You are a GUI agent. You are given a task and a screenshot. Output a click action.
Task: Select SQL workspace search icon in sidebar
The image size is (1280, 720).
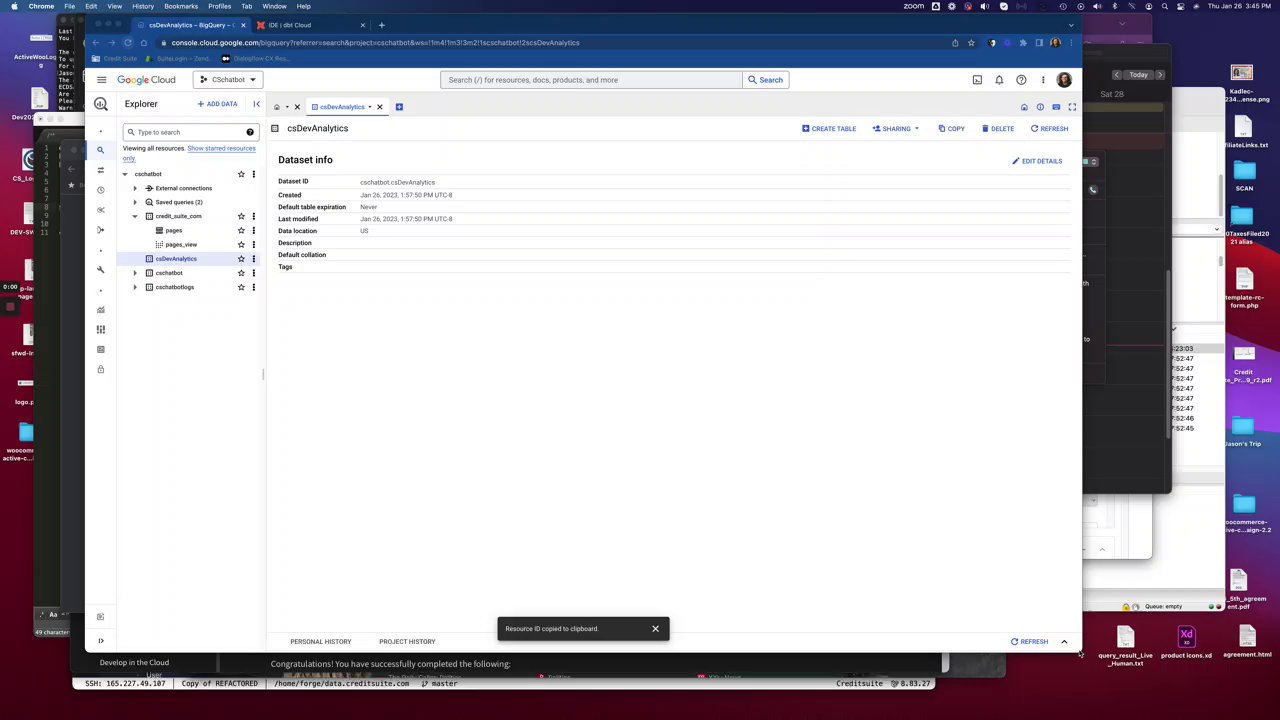[x=100, y=150]
